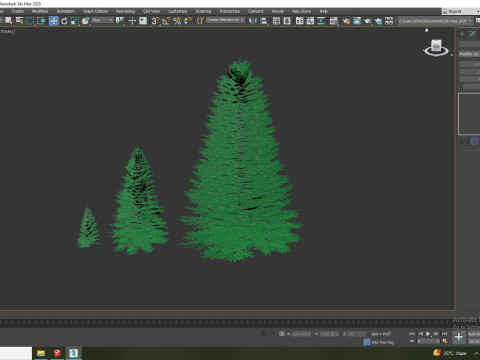480x360 pixels.
Task: Open the Modifier List dropdown
Action: pos(469,54)
